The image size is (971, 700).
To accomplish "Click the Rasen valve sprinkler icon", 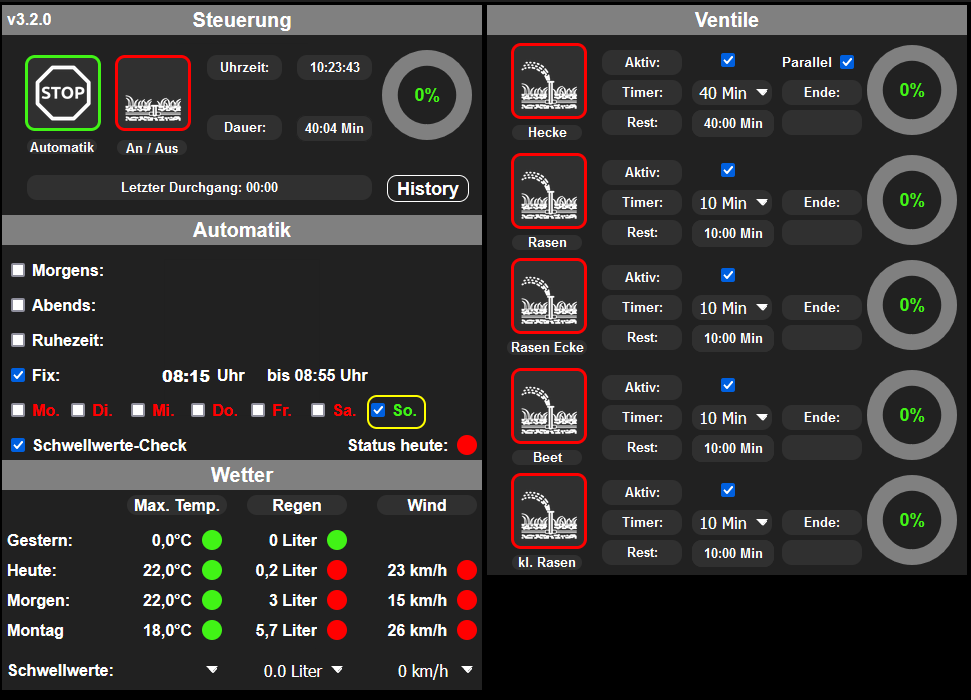I will [x=549, y=191].
